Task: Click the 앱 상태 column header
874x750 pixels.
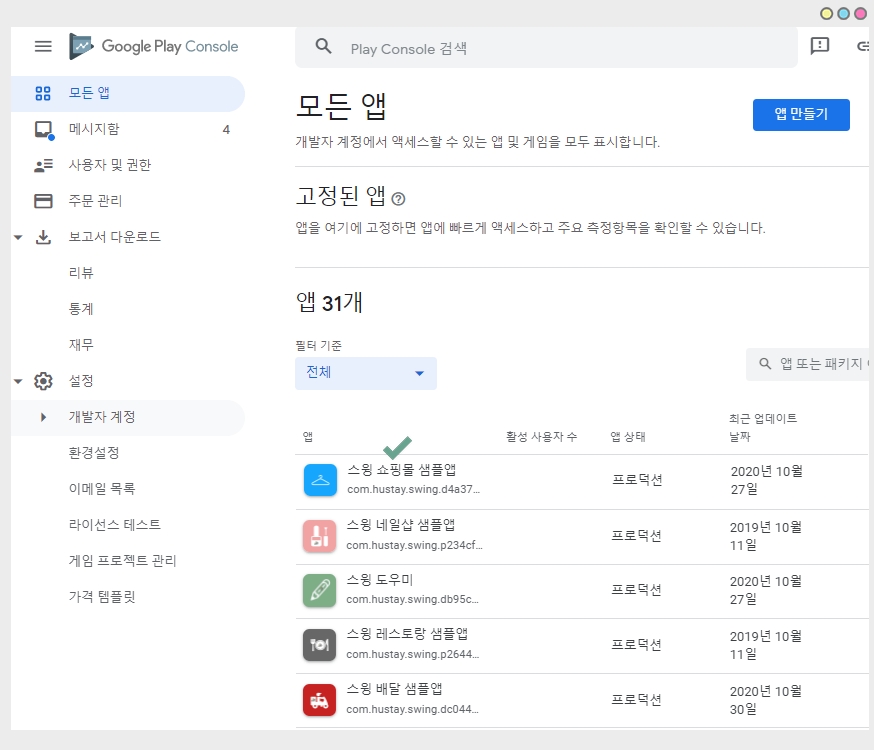Action: 628,437
